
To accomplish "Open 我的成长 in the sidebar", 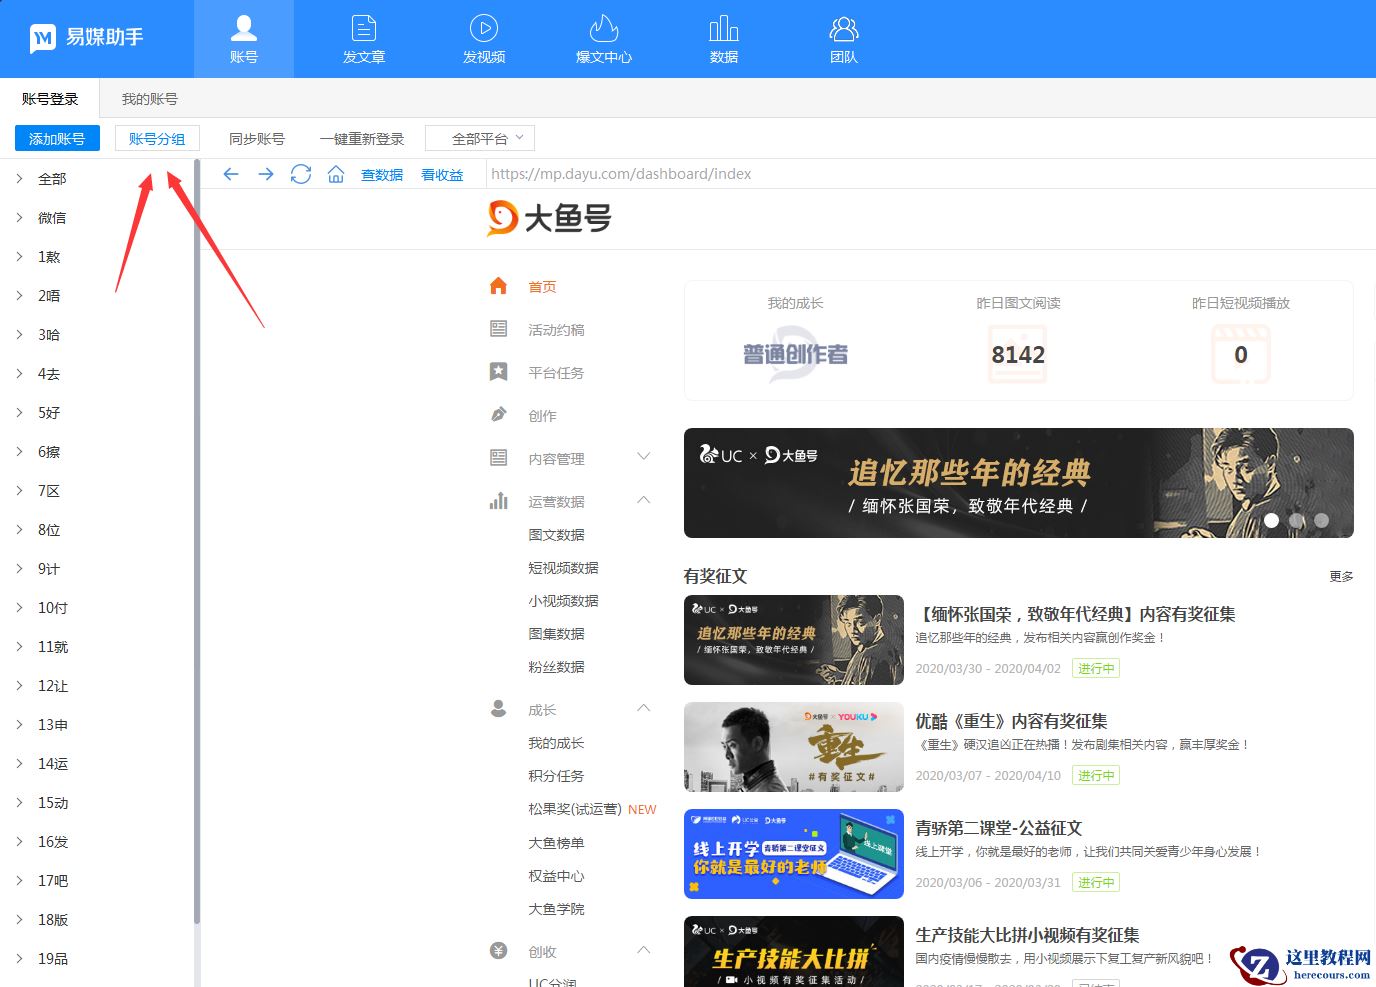I will 556,743.
